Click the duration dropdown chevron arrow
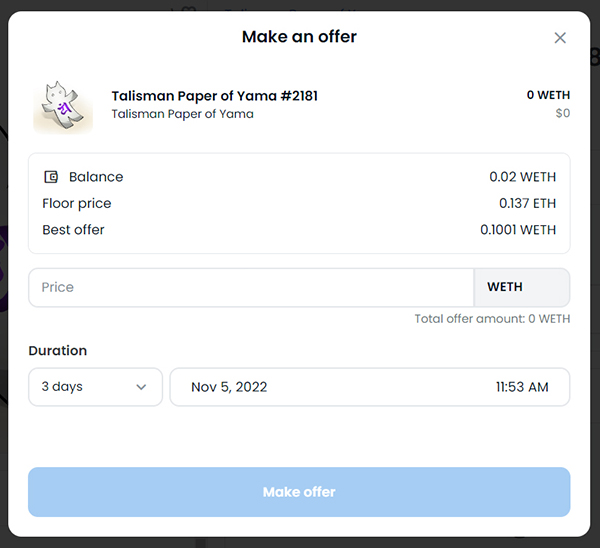 141,387
